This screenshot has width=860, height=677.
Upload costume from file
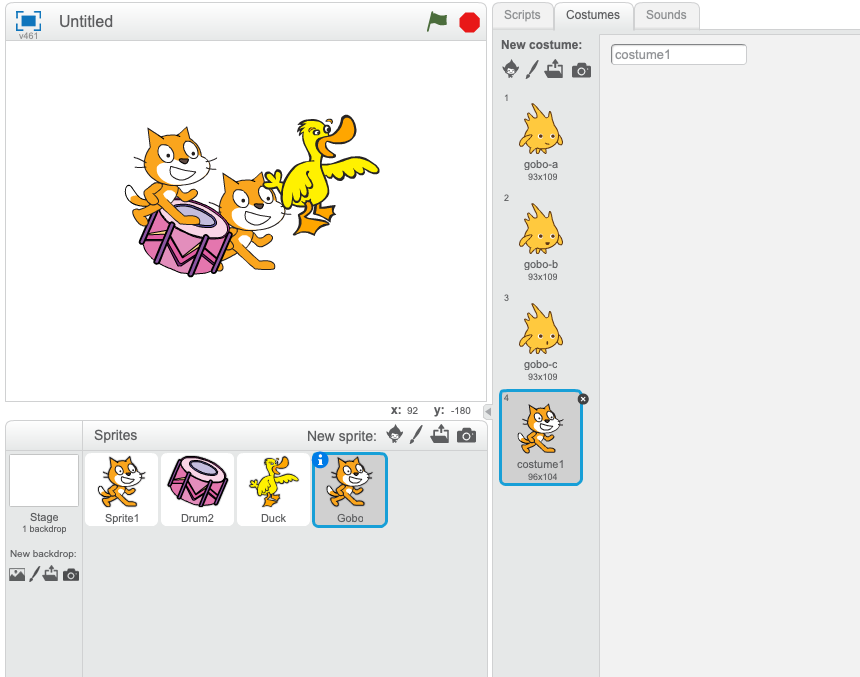point(555,69)
